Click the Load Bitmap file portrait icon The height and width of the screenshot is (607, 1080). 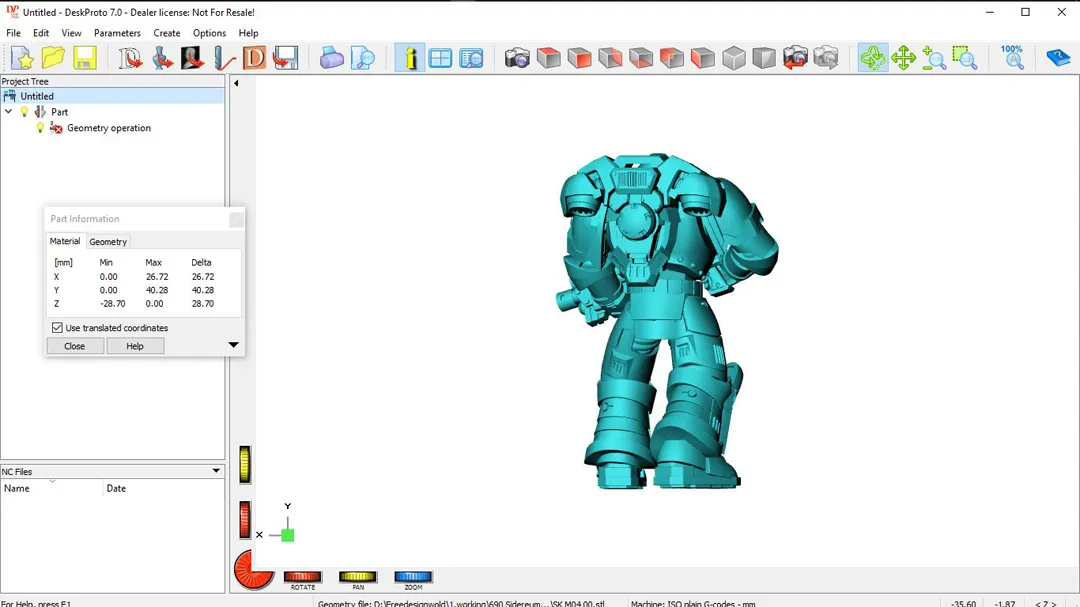pyautogui.click(x=193, y=58)
